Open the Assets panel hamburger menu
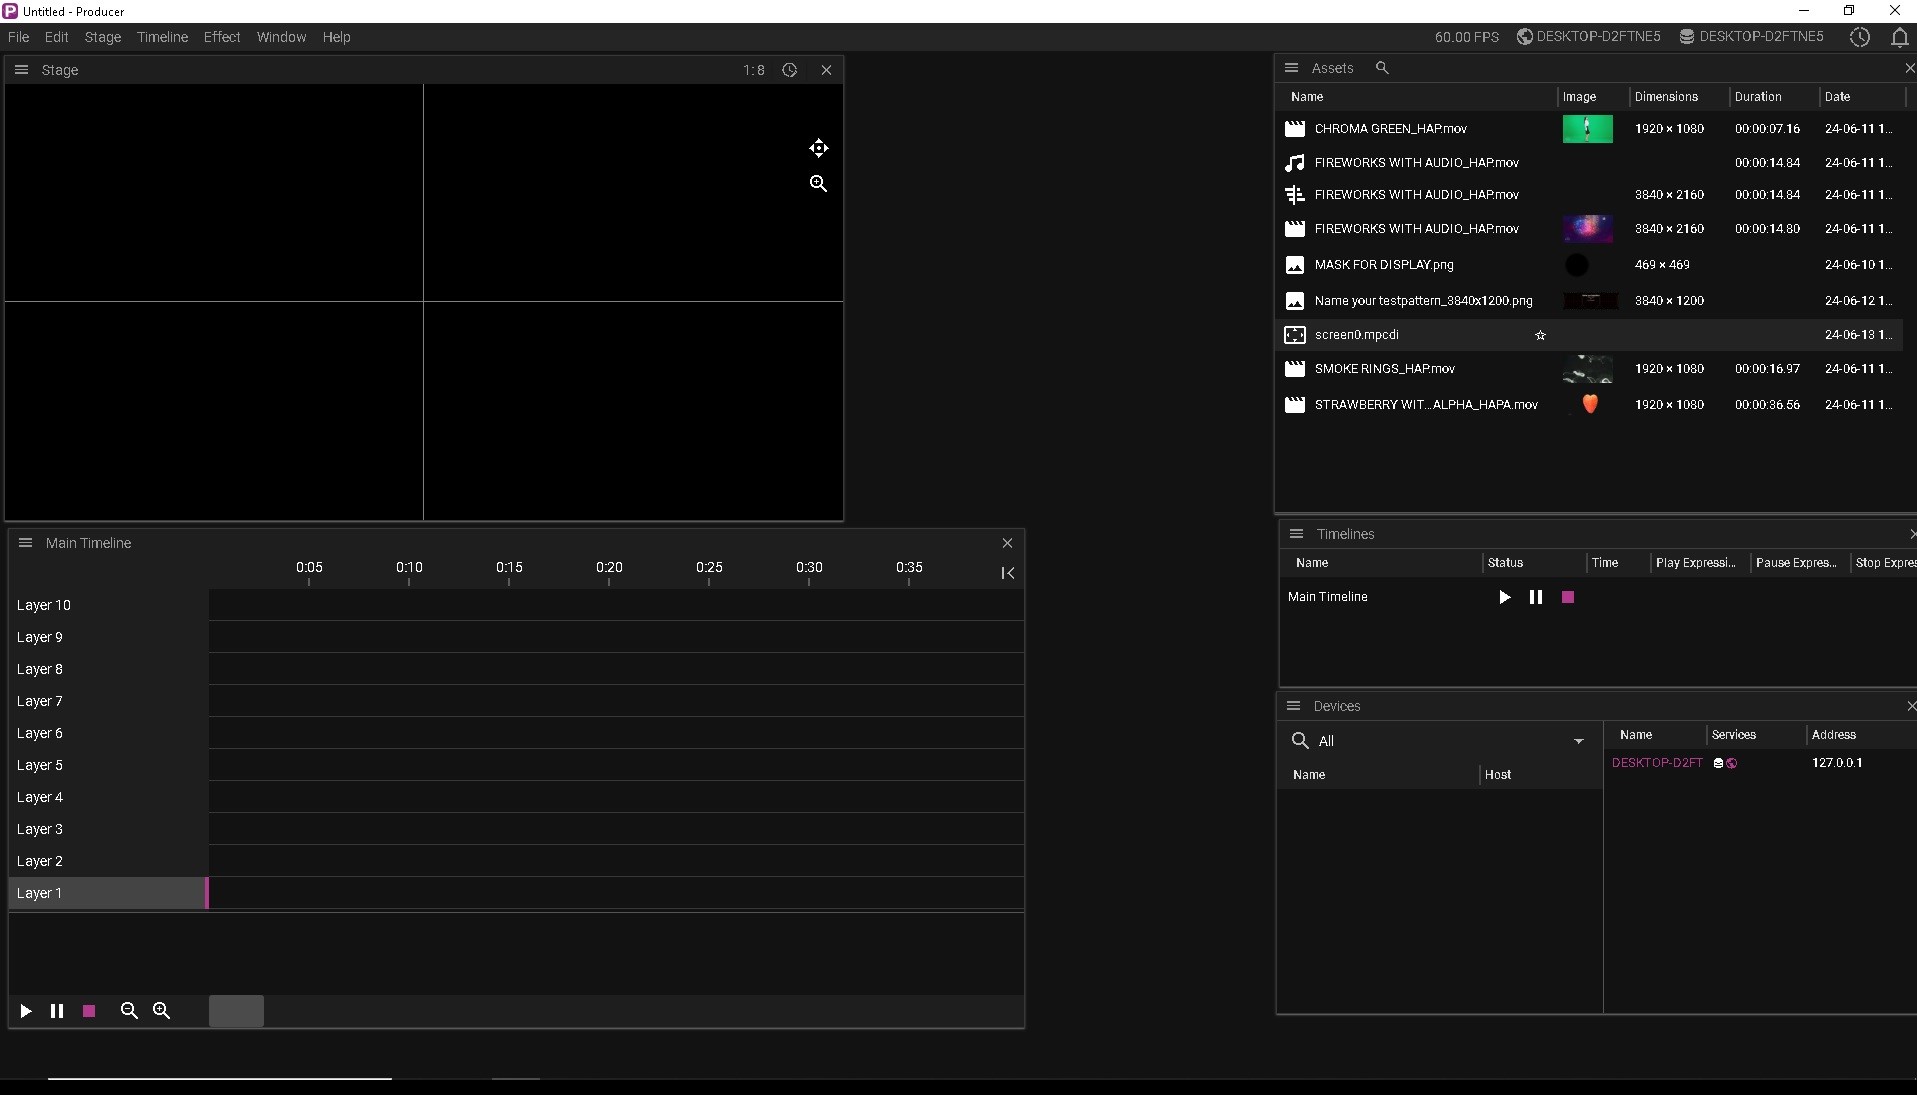The image size is (1917, 1095). tap(1291, 68)
